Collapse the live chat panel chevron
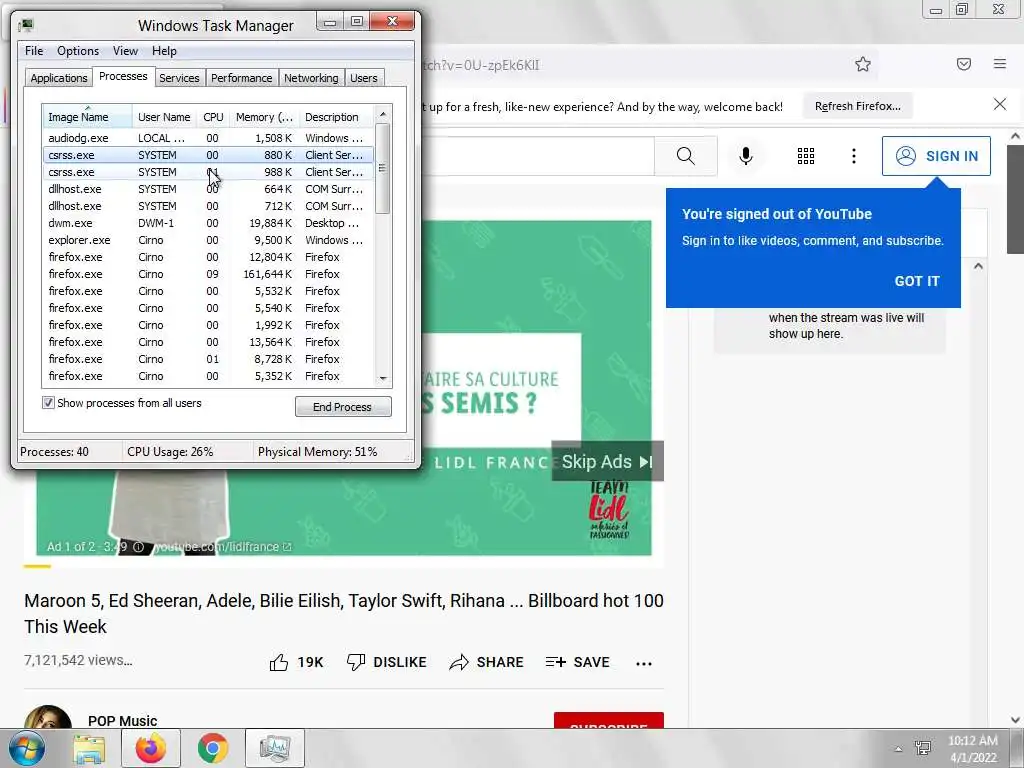1024x768 pixels. 978,266
